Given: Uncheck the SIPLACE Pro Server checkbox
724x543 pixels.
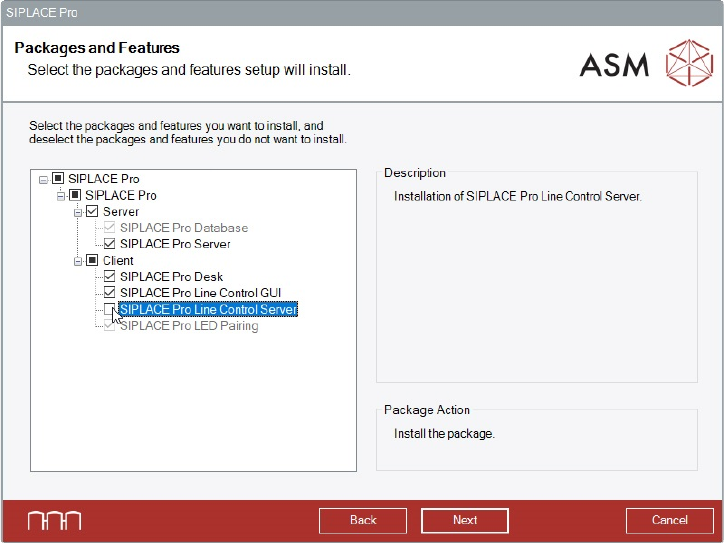Looking at the screenshot, I should [x=109, y=243].
